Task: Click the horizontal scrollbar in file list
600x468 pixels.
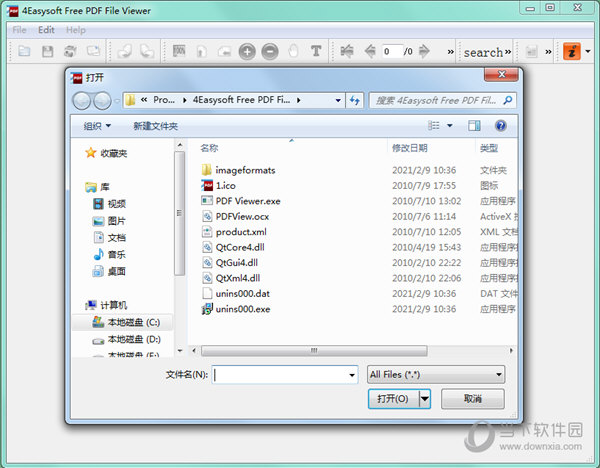Action: tap(314, 351)
